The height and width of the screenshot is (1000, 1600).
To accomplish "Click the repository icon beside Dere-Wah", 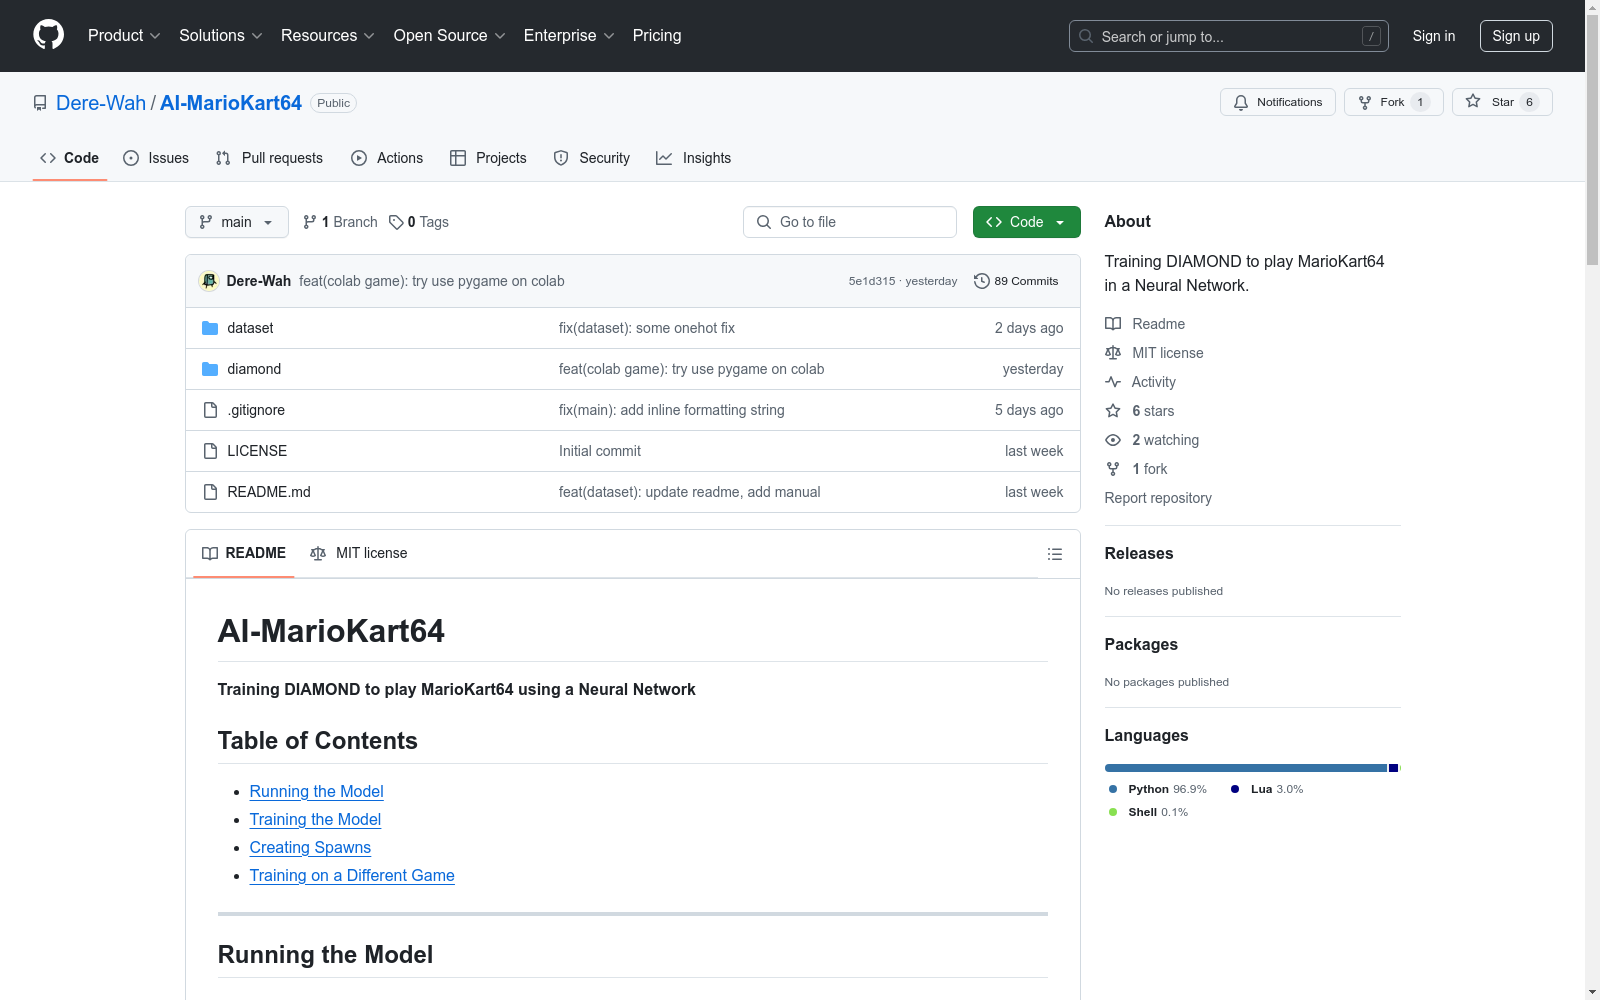I will [x=40, y=103].
